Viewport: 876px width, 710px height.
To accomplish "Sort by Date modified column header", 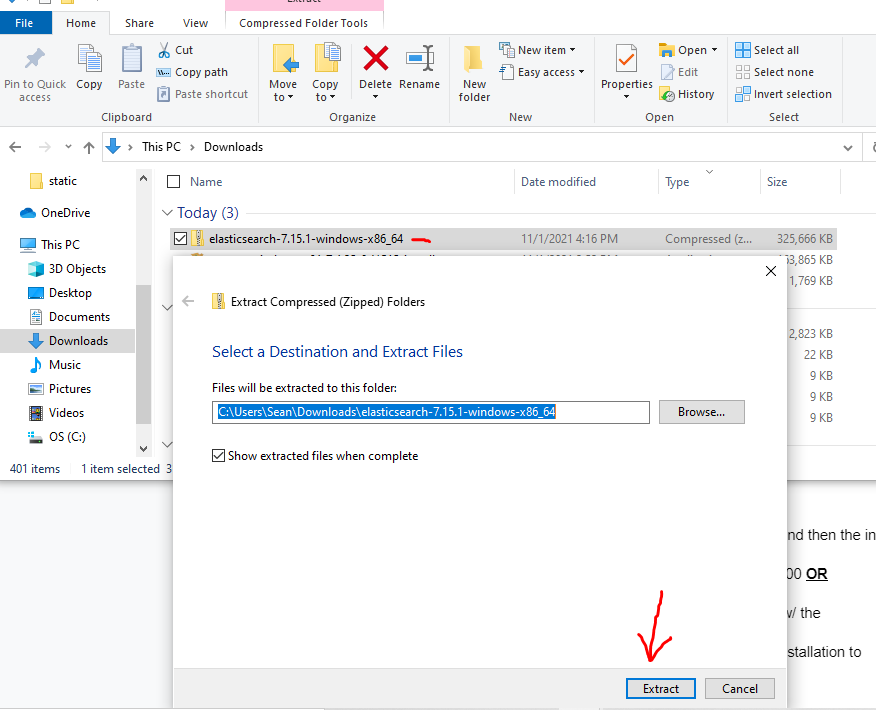I will (559, 182).
